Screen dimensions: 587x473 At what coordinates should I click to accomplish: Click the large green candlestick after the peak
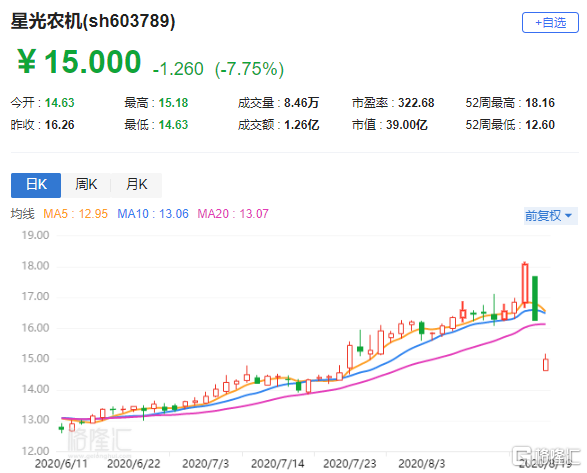pyautogui.click(x=535, y=298)
